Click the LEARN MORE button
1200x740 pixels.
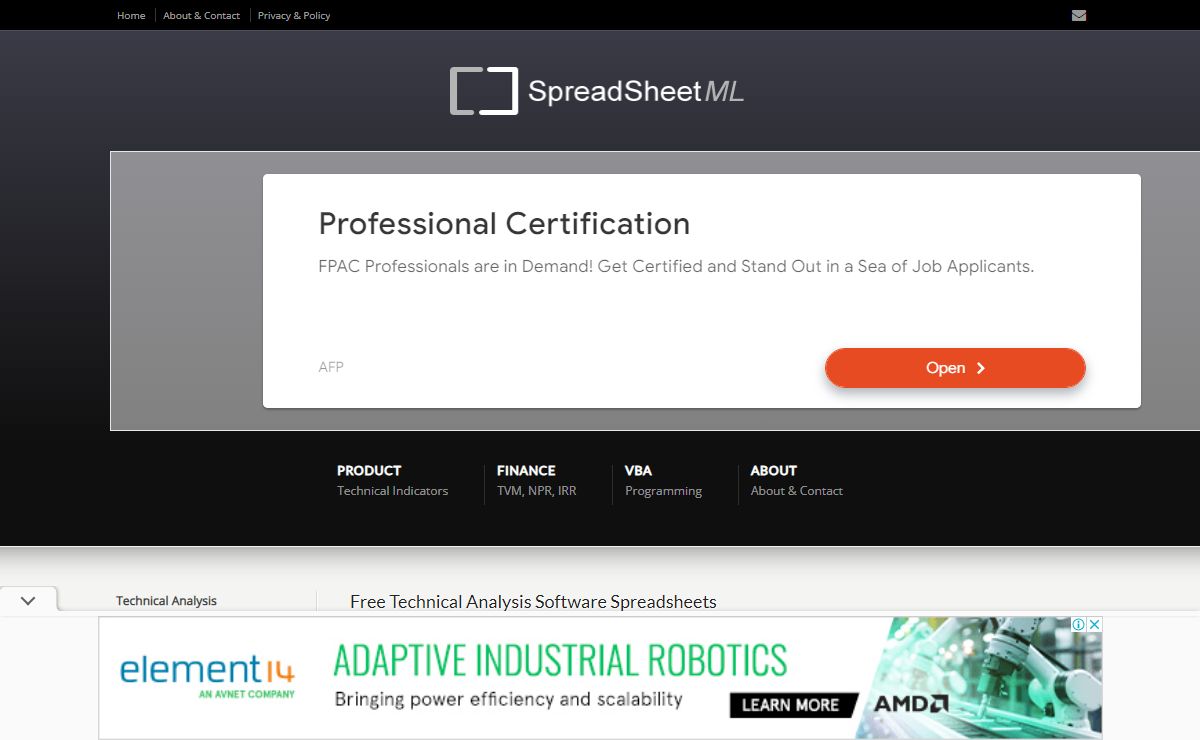pos(790,704)
